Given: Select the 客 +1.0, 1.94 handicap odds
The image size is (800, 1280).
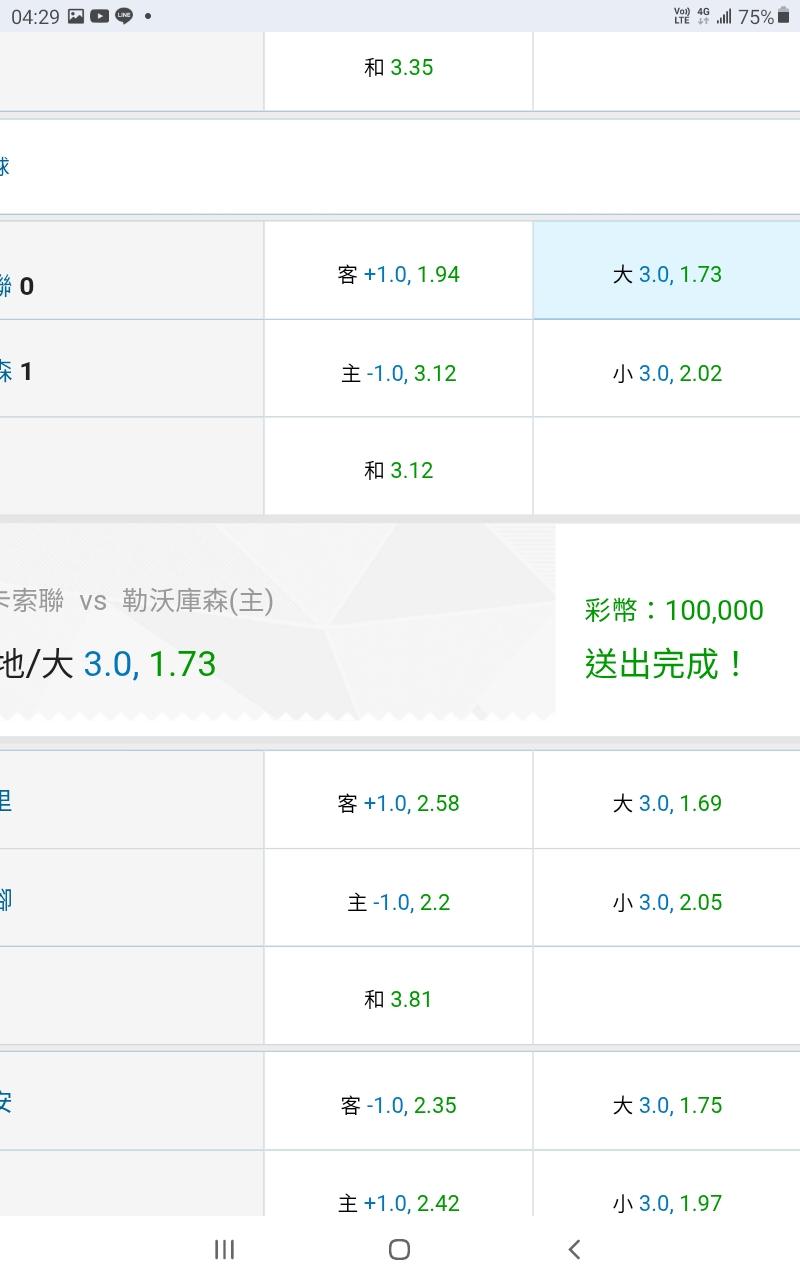Looking at the screenshot, I should [x=398, y=274].
